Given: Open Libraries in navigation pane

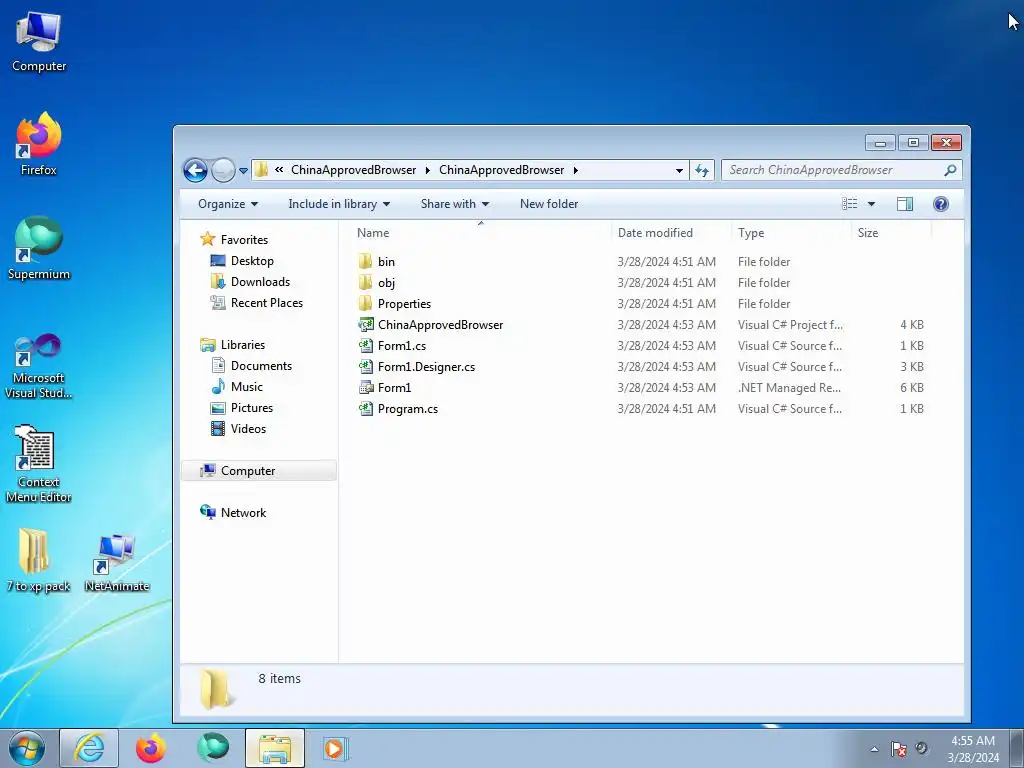Looking at the screenshot, I should [x=242, y=345].
